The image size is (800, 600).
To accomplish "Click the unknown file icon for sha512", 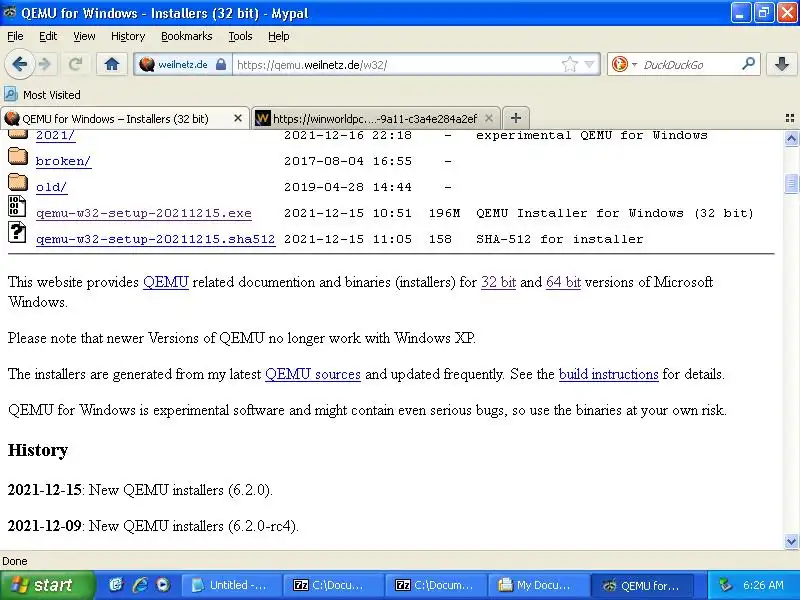I will click(17, 232).
